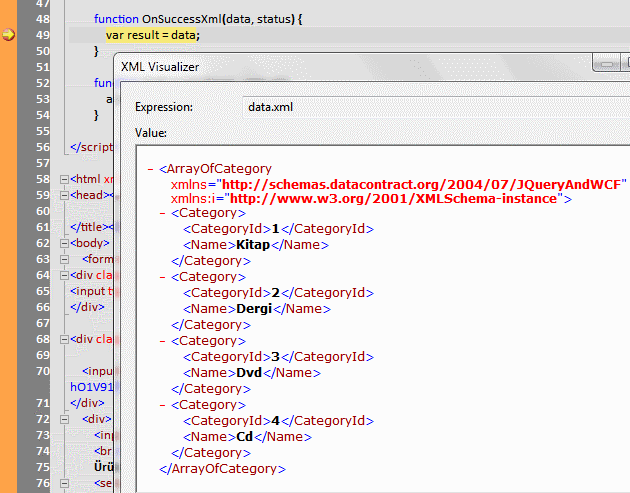Collapse the div outline at line 72

pyautogui.click(x=64, y=419)
